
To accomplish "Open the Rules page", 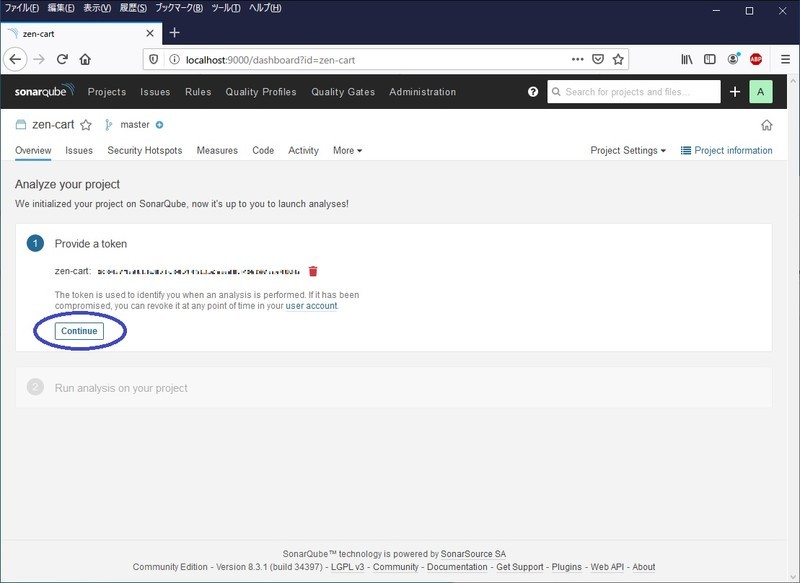I will pyautogui.click(x=198, y=92).
